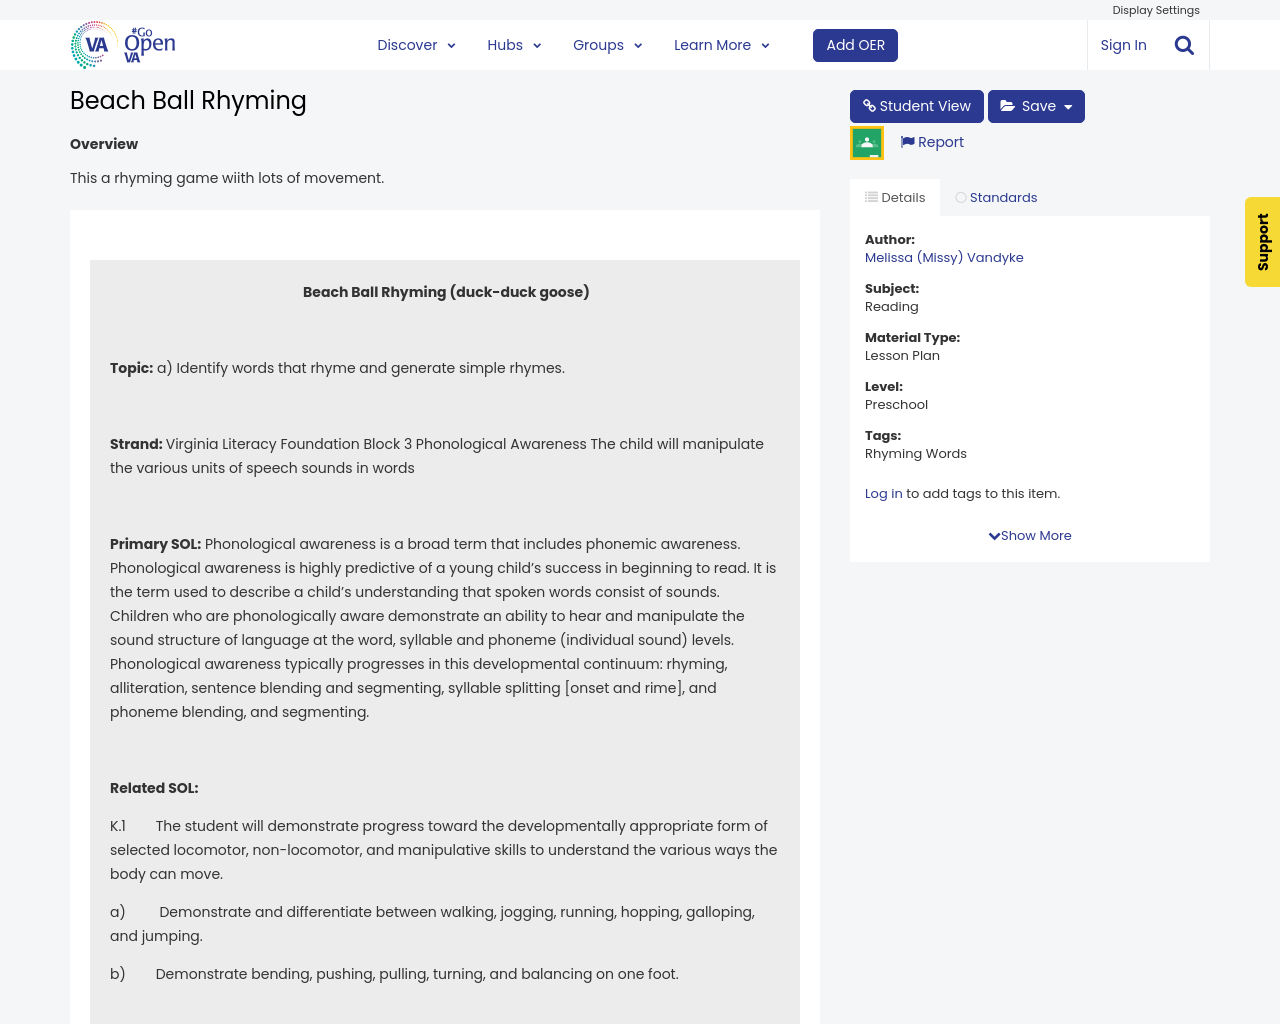
Task: Expand the Discover dropdown menu
Action: click(x=416, y=45)
